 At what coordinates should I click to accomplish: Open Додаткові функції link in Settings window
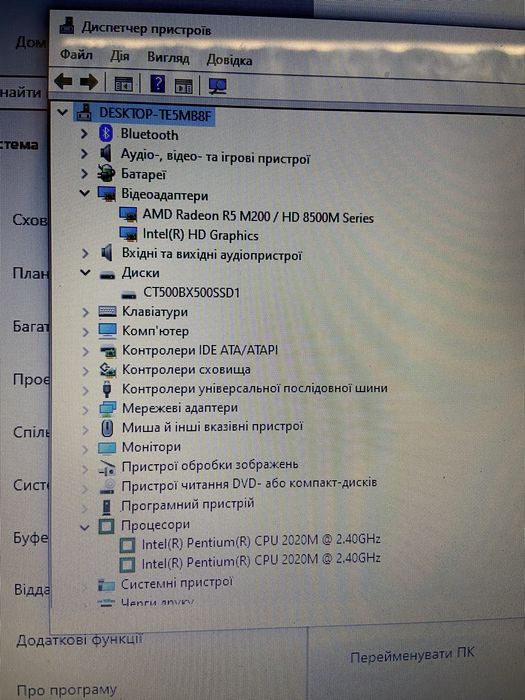pyautogui.click(x=79, y=640)
